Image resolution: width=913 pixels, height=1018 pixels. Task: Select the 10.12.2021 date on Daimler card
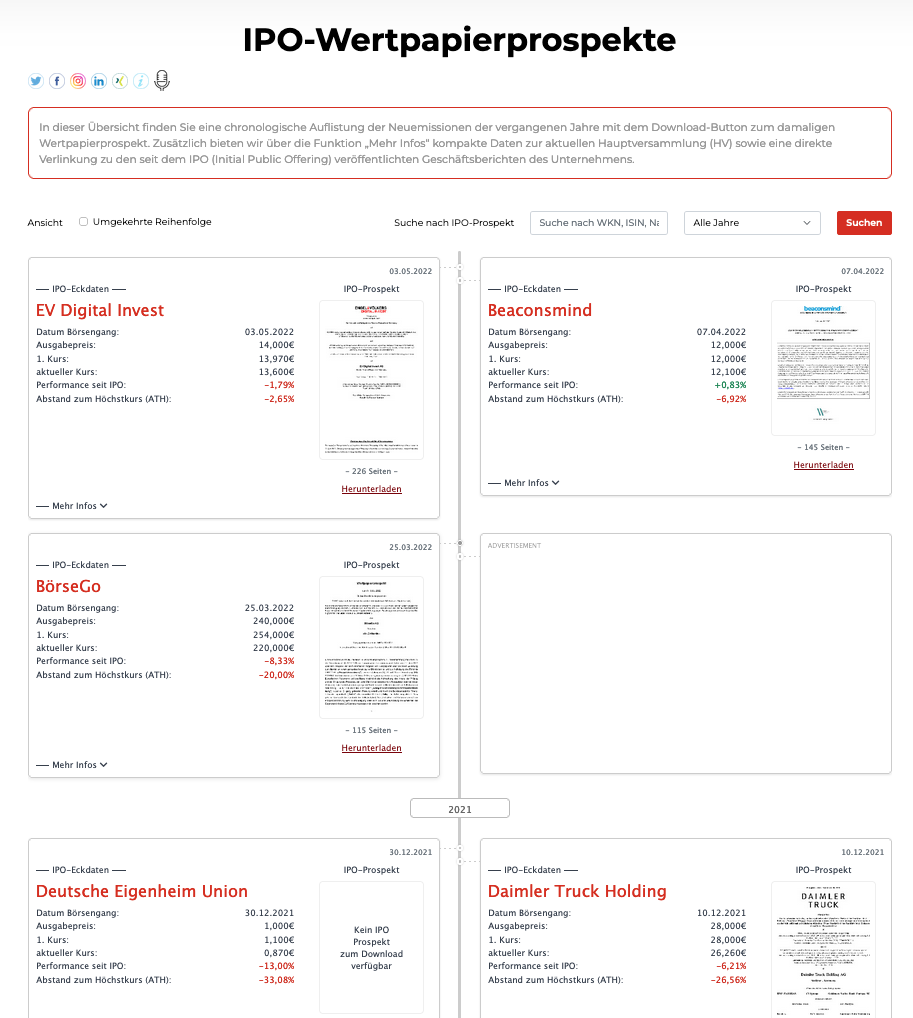click(862, 852)
